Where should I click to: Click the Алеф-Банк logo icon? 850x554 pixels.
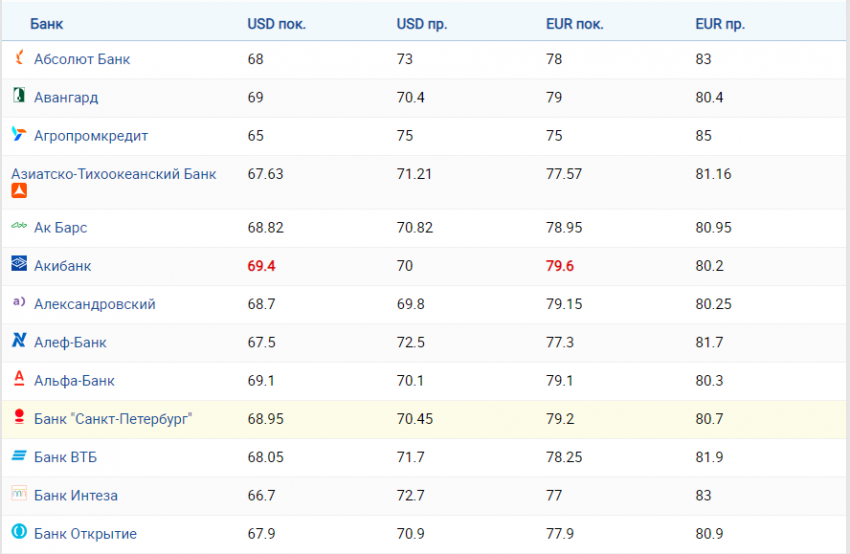click(x=19, y=340)
